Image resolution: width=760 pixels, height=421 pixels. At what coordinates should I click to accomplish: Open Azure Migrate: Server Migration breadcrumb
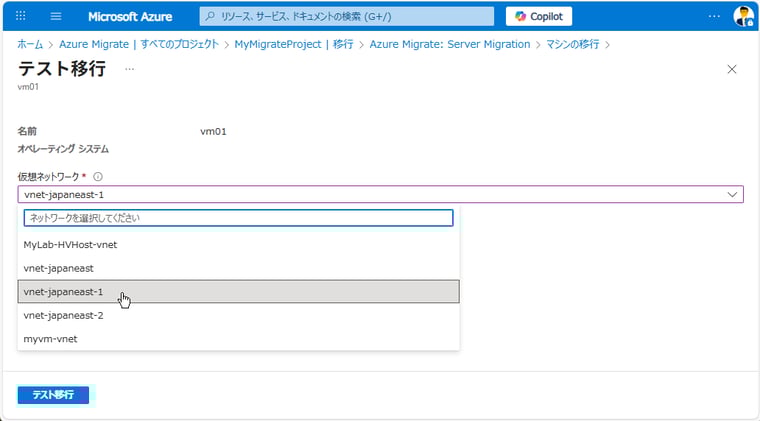point(450,44)
